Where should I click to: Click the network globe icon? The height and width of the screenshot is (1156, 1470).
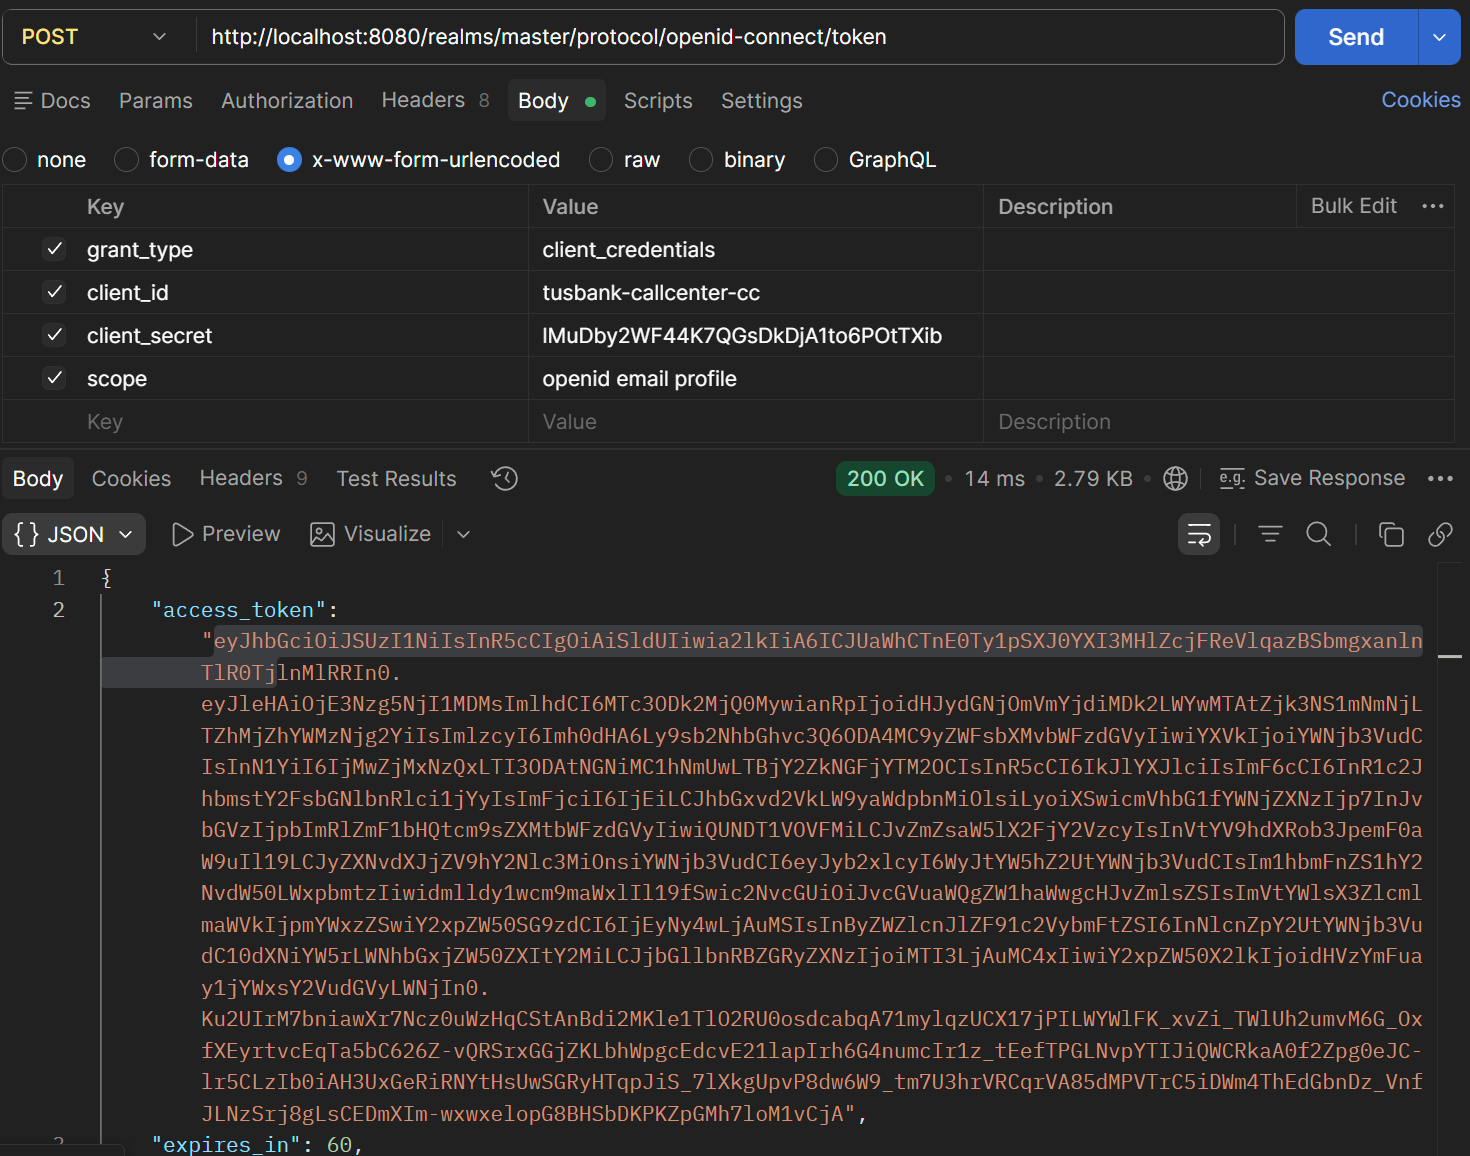1176,479
